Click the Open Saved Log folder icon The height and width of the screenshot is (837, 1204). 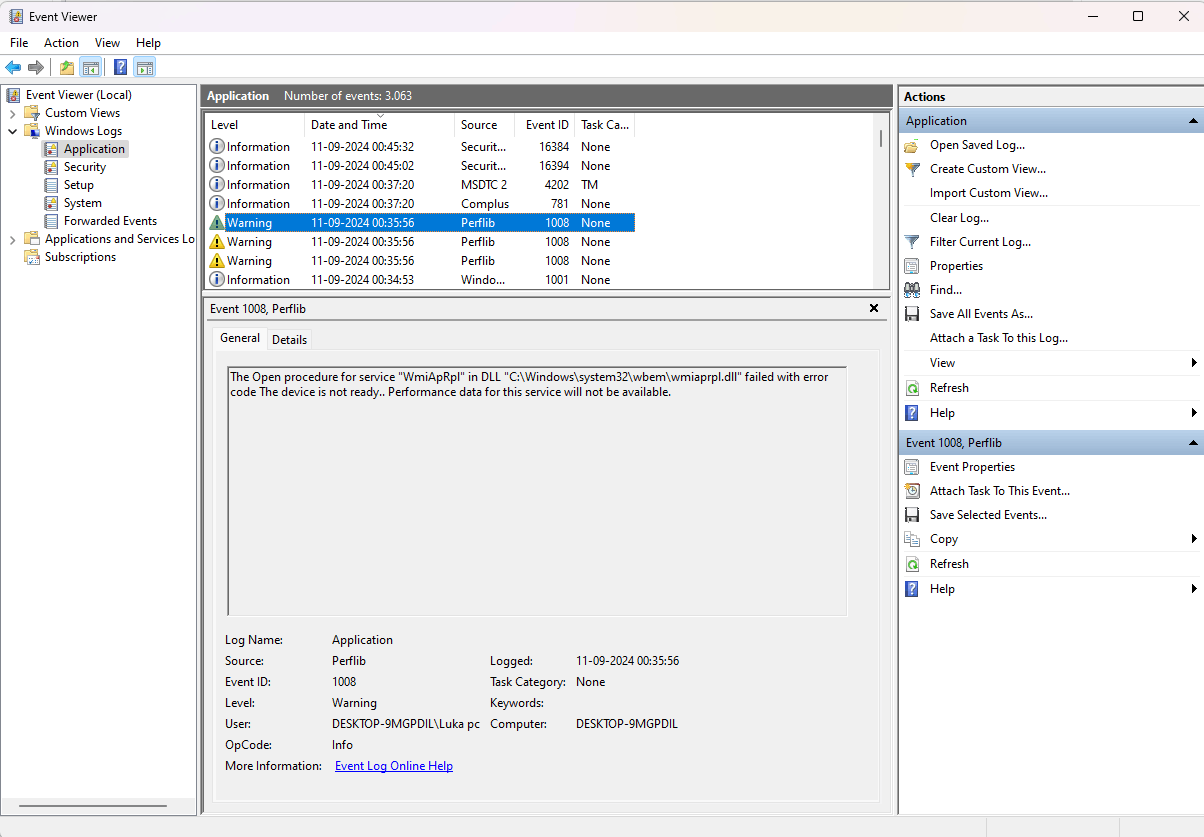[911, 145]
